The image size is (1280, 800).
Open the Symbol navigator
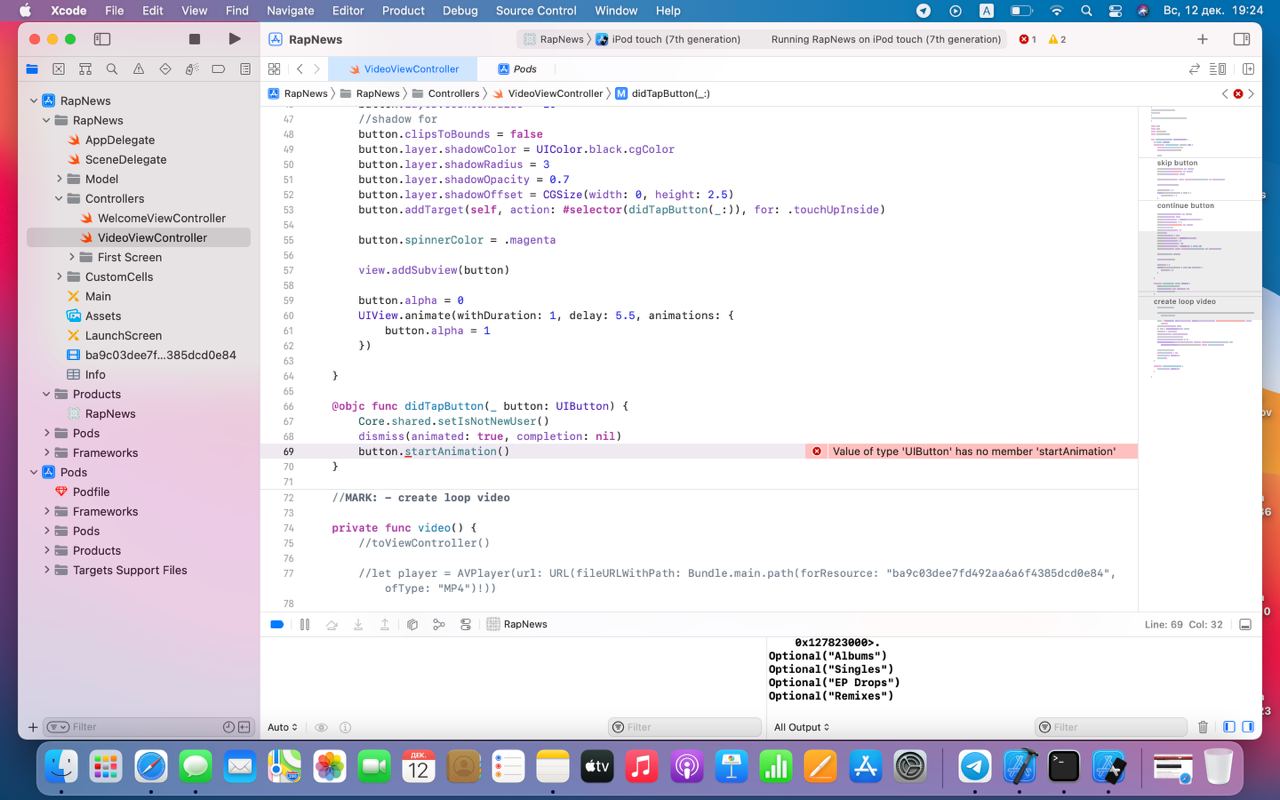pos(85,69)
